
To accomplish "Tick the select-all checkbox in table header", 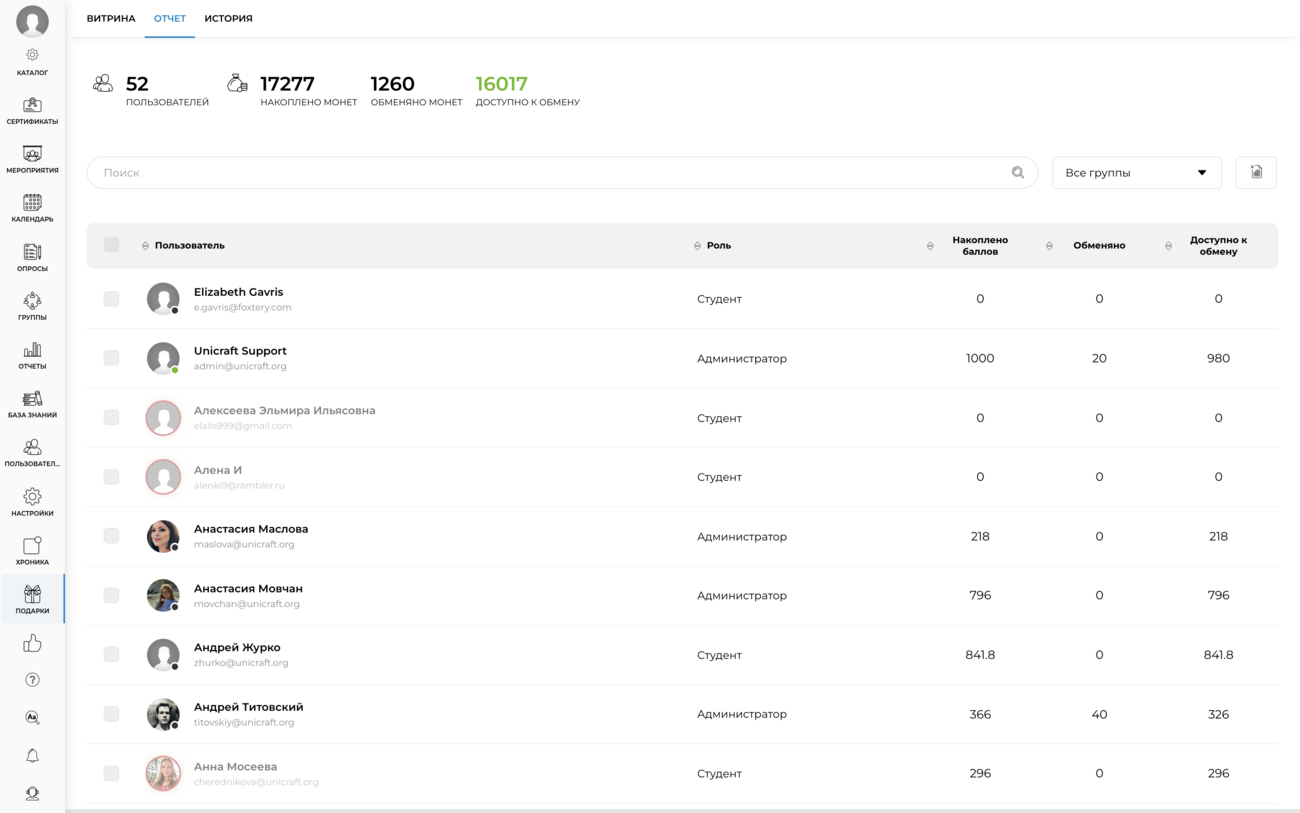I will [111, 245].
